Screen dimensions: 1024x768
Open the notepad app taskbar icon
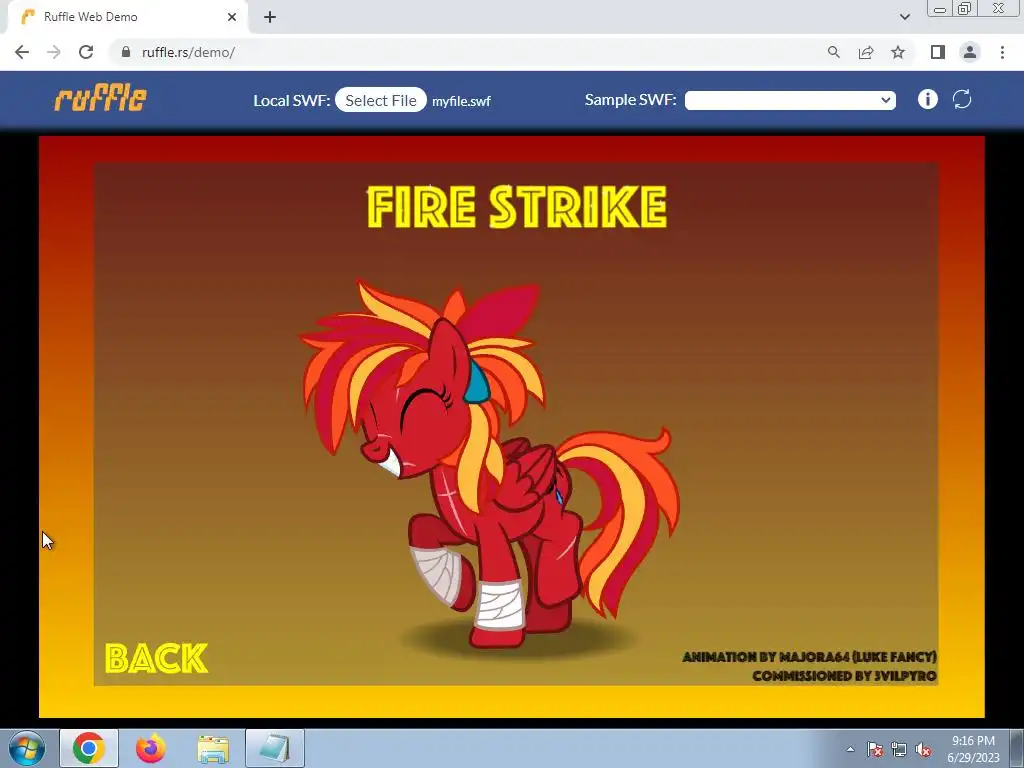pyautogui.click(x=275, y=748)
